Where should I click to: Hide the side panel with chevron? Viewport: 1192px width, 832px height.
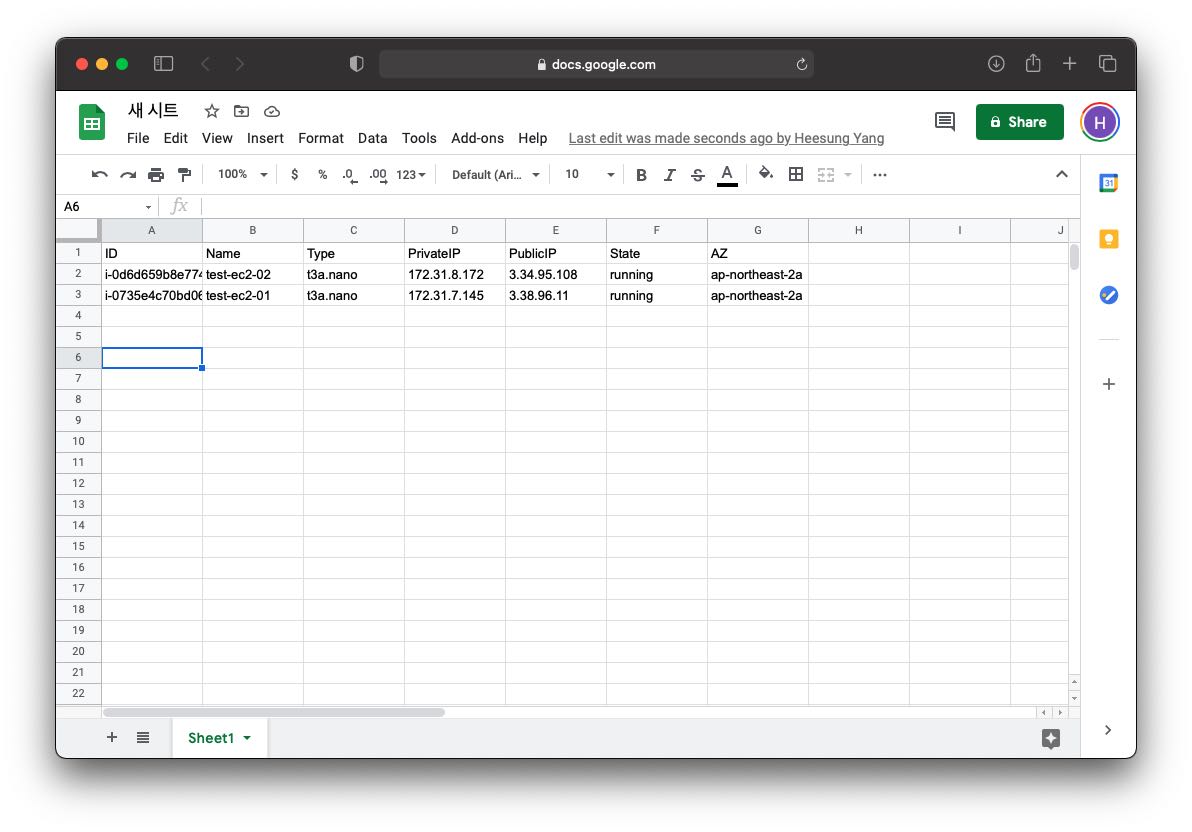1108,730
